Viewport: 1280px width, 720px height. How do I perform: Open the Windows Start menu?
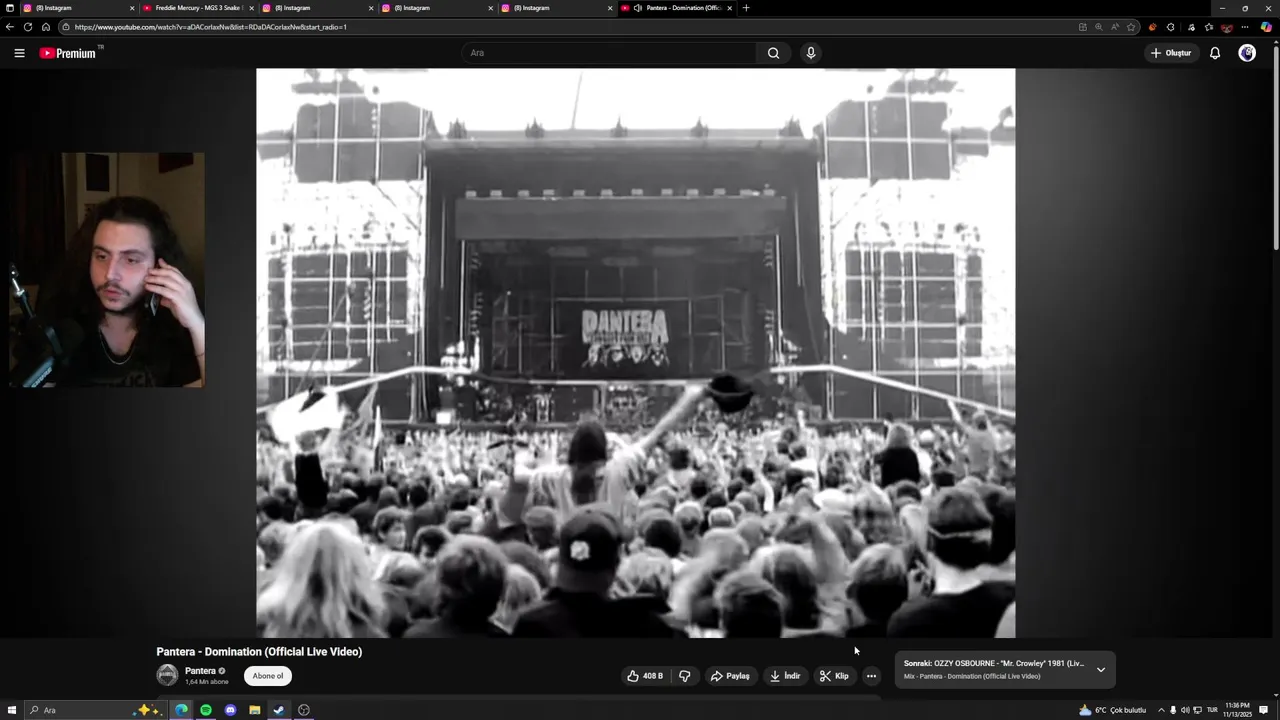click(12, 710)
